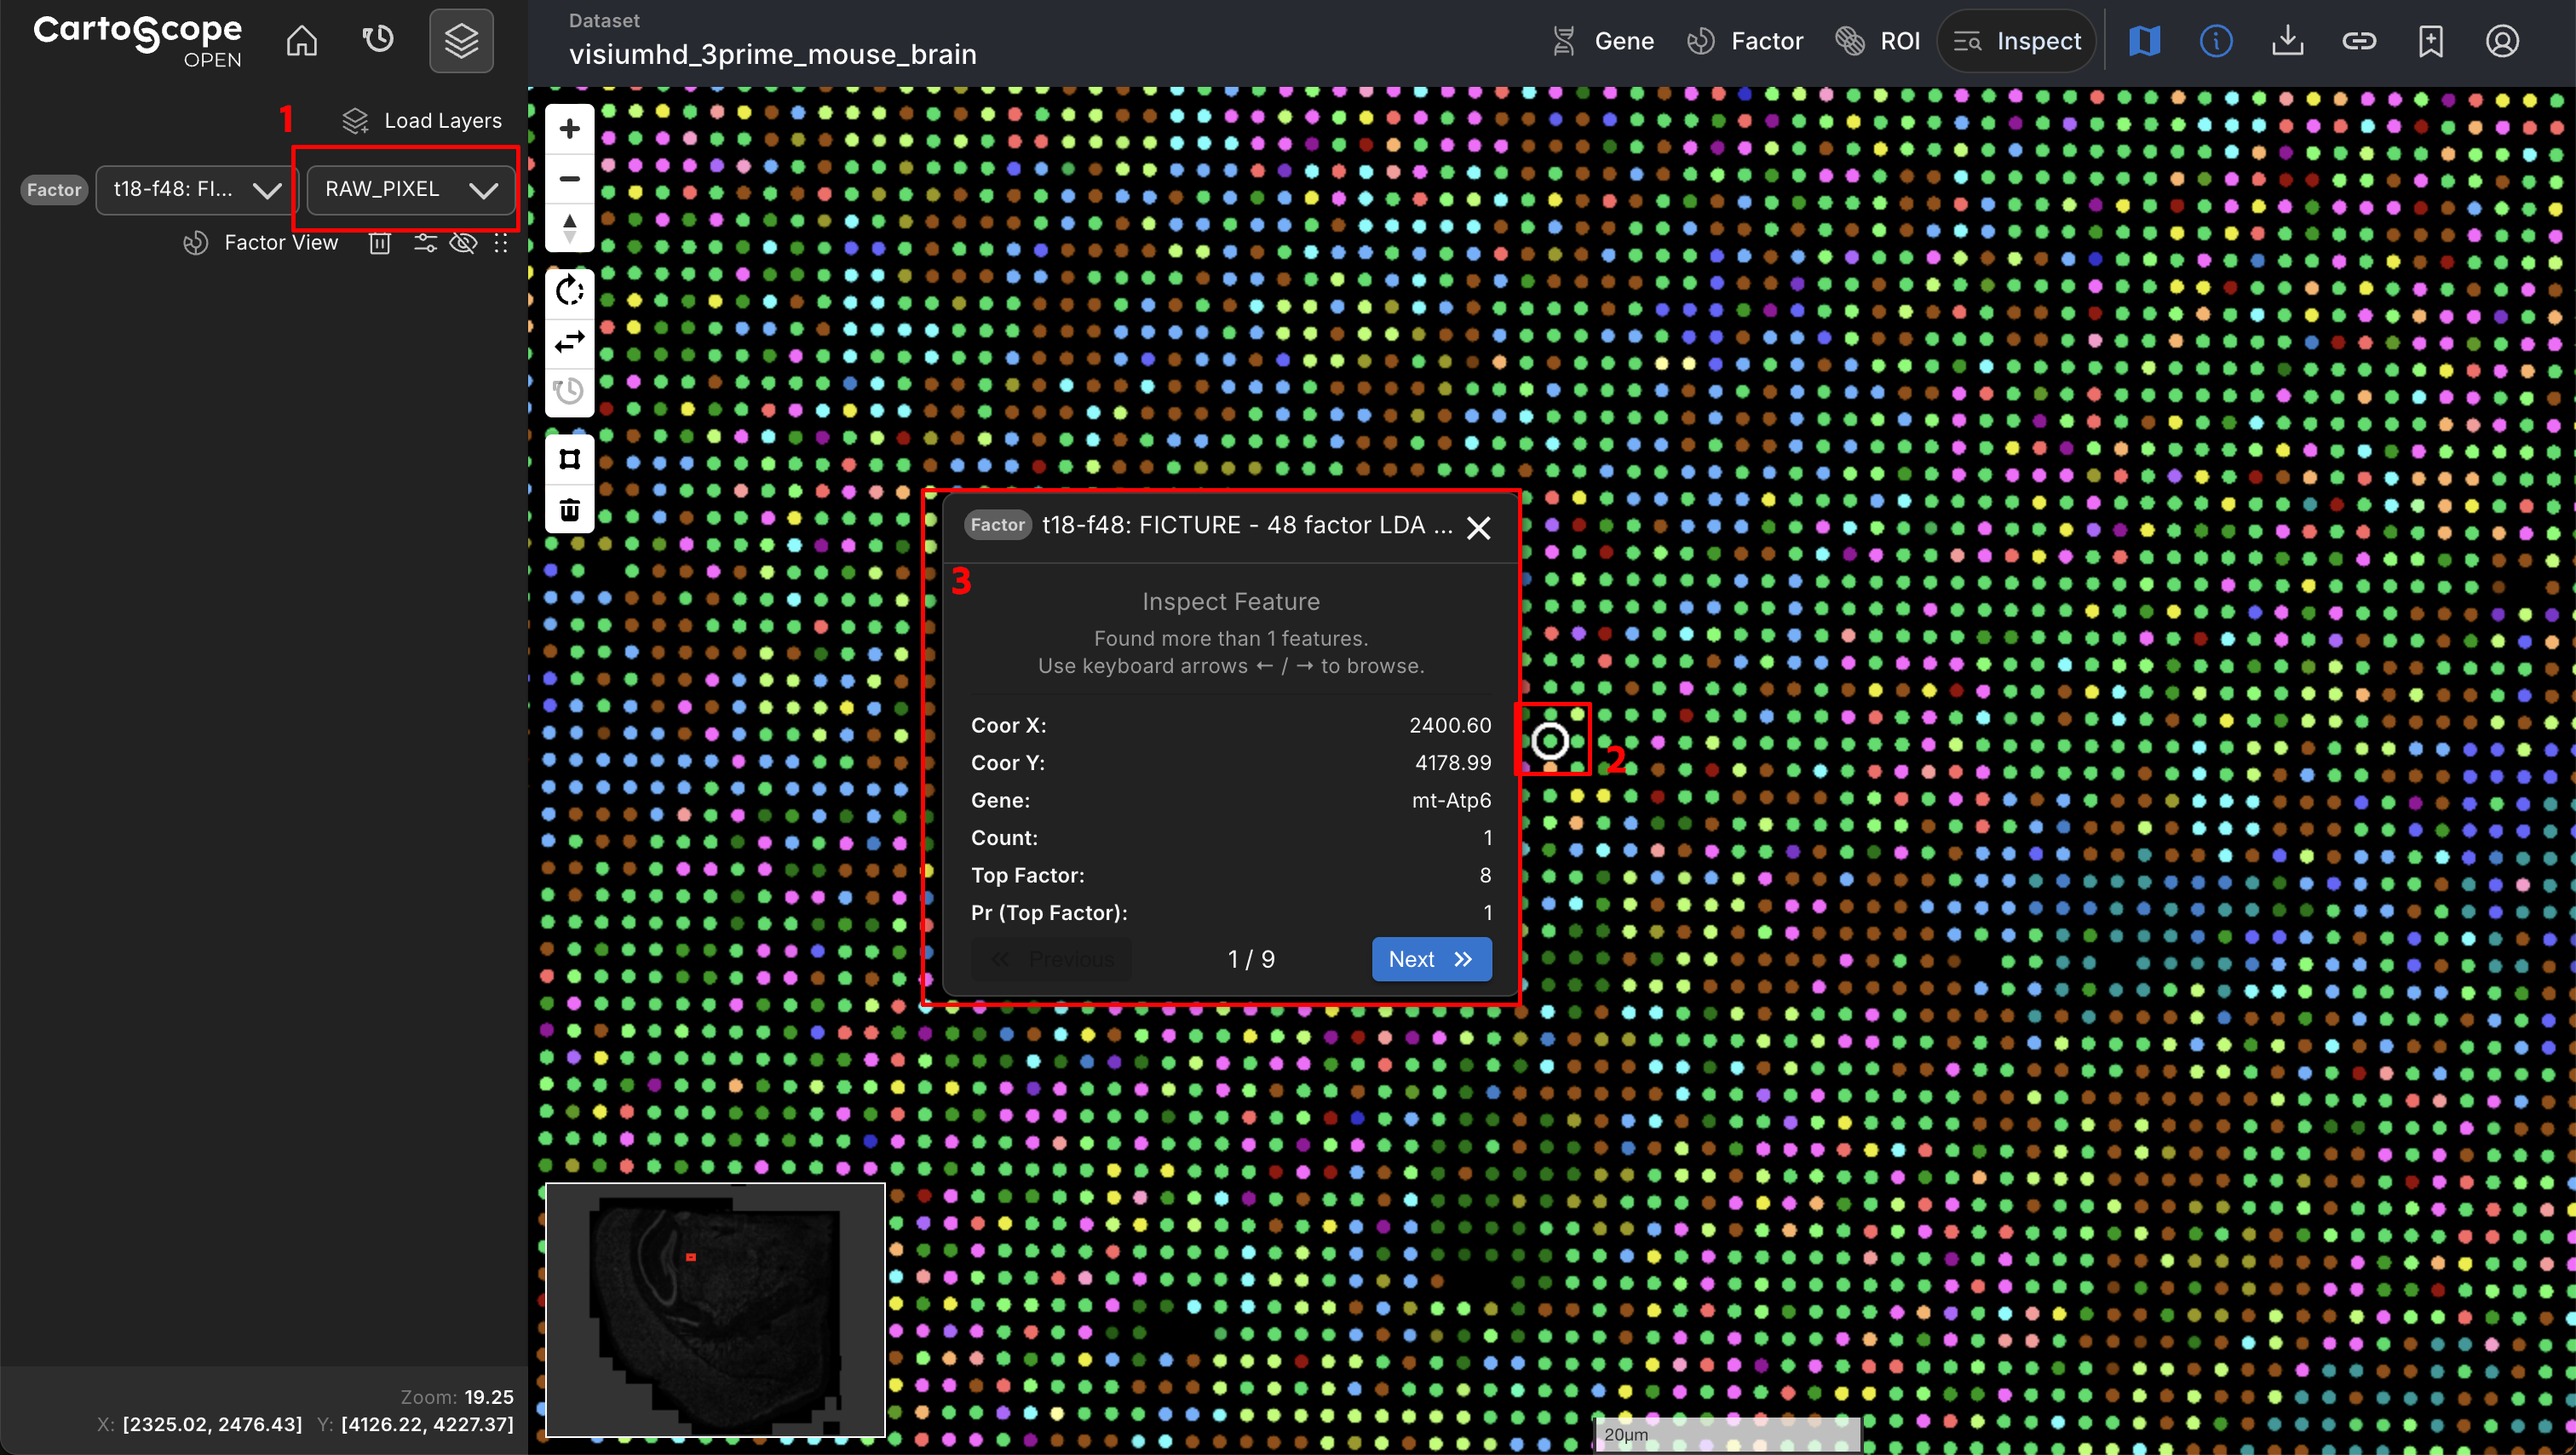Viewport: 2576px width, 1455px height.
Task: Toggle the blue info overlay icon
Action: [2216, 41]
